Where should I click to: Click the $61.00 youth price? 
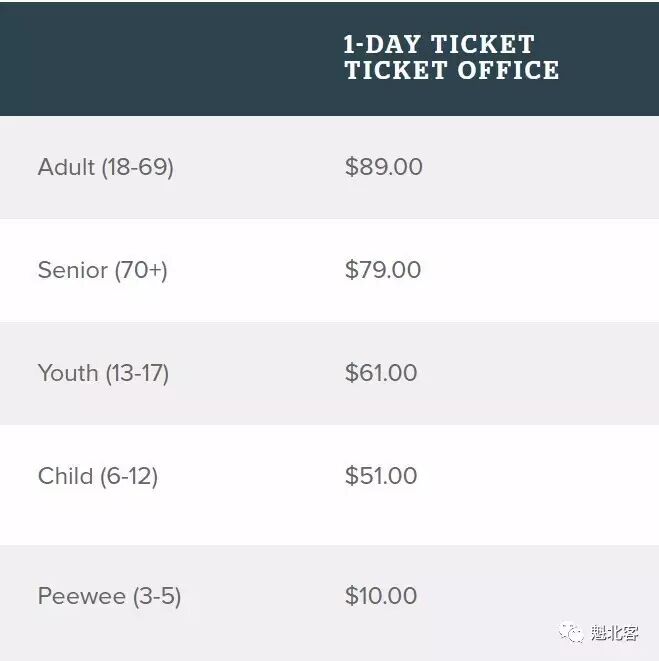381,373
